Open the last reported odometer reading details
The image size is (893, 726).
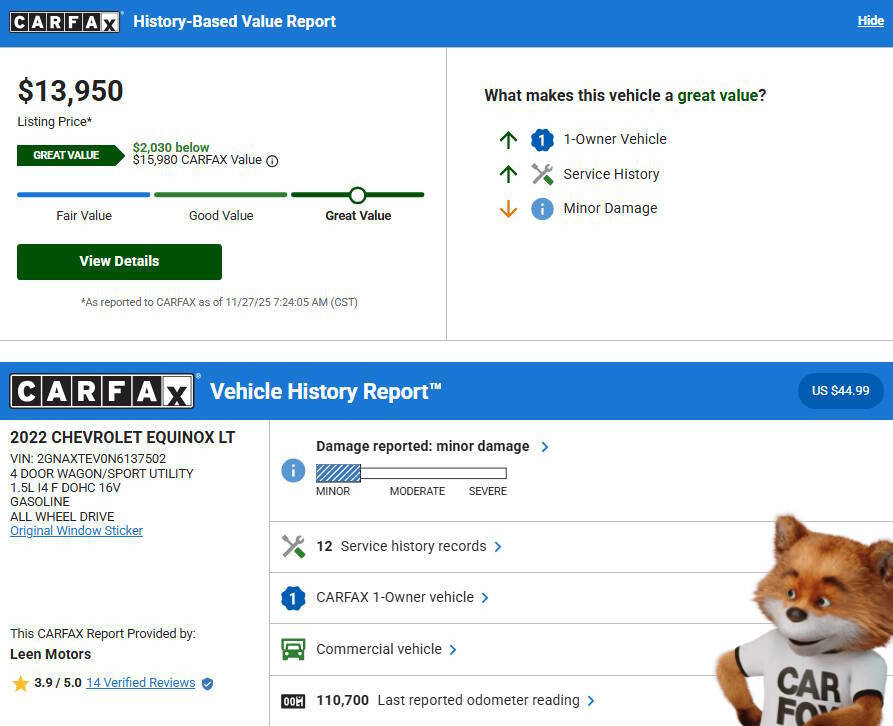point(590,700)
